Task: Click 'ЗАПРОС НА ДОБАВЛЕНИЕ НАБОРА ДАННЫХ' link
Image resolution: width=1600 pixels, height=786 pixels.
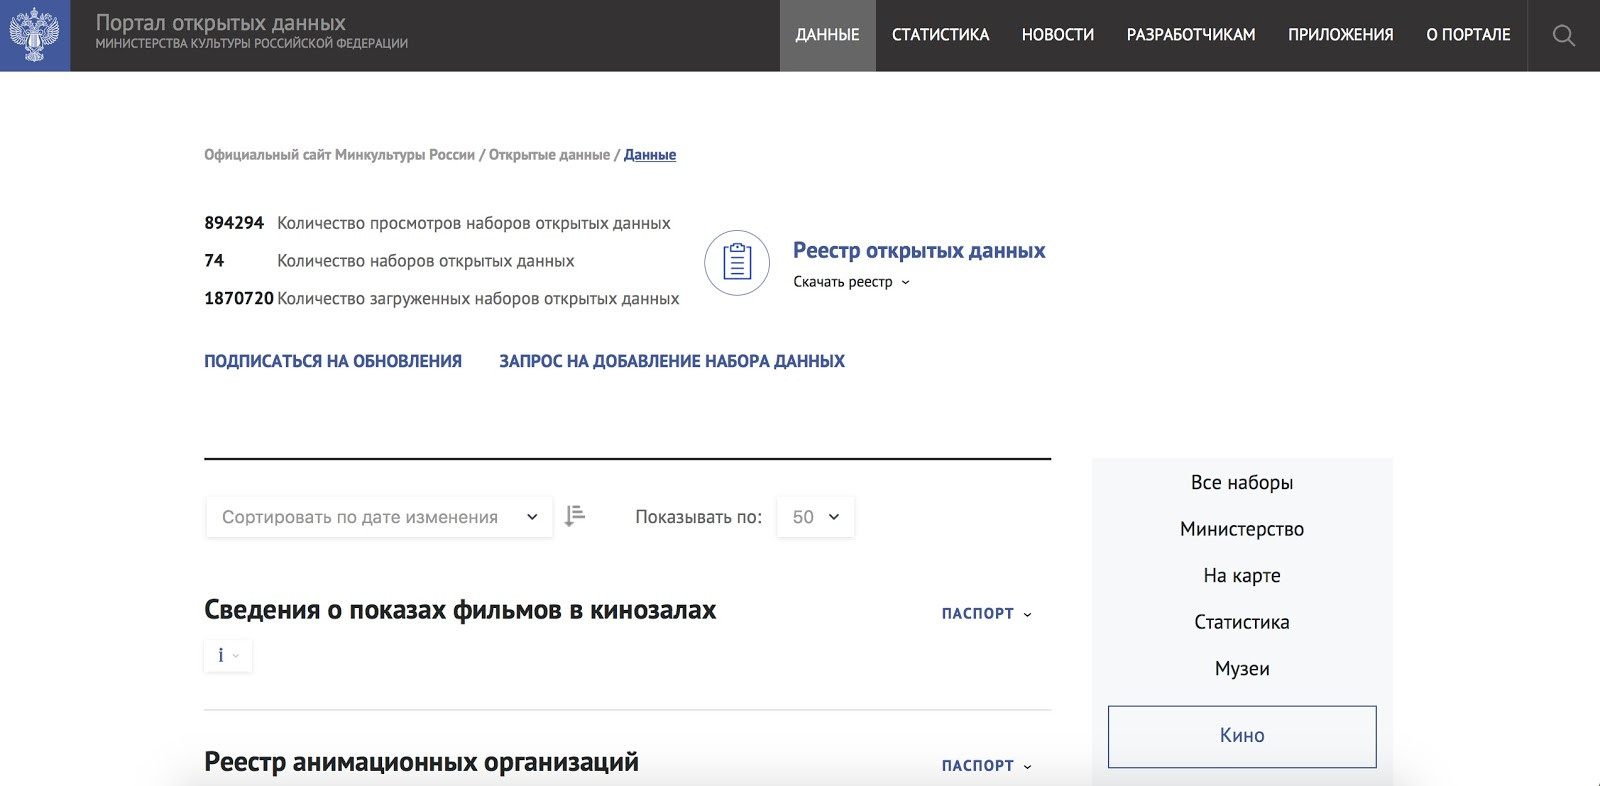Action: point(672,361)
